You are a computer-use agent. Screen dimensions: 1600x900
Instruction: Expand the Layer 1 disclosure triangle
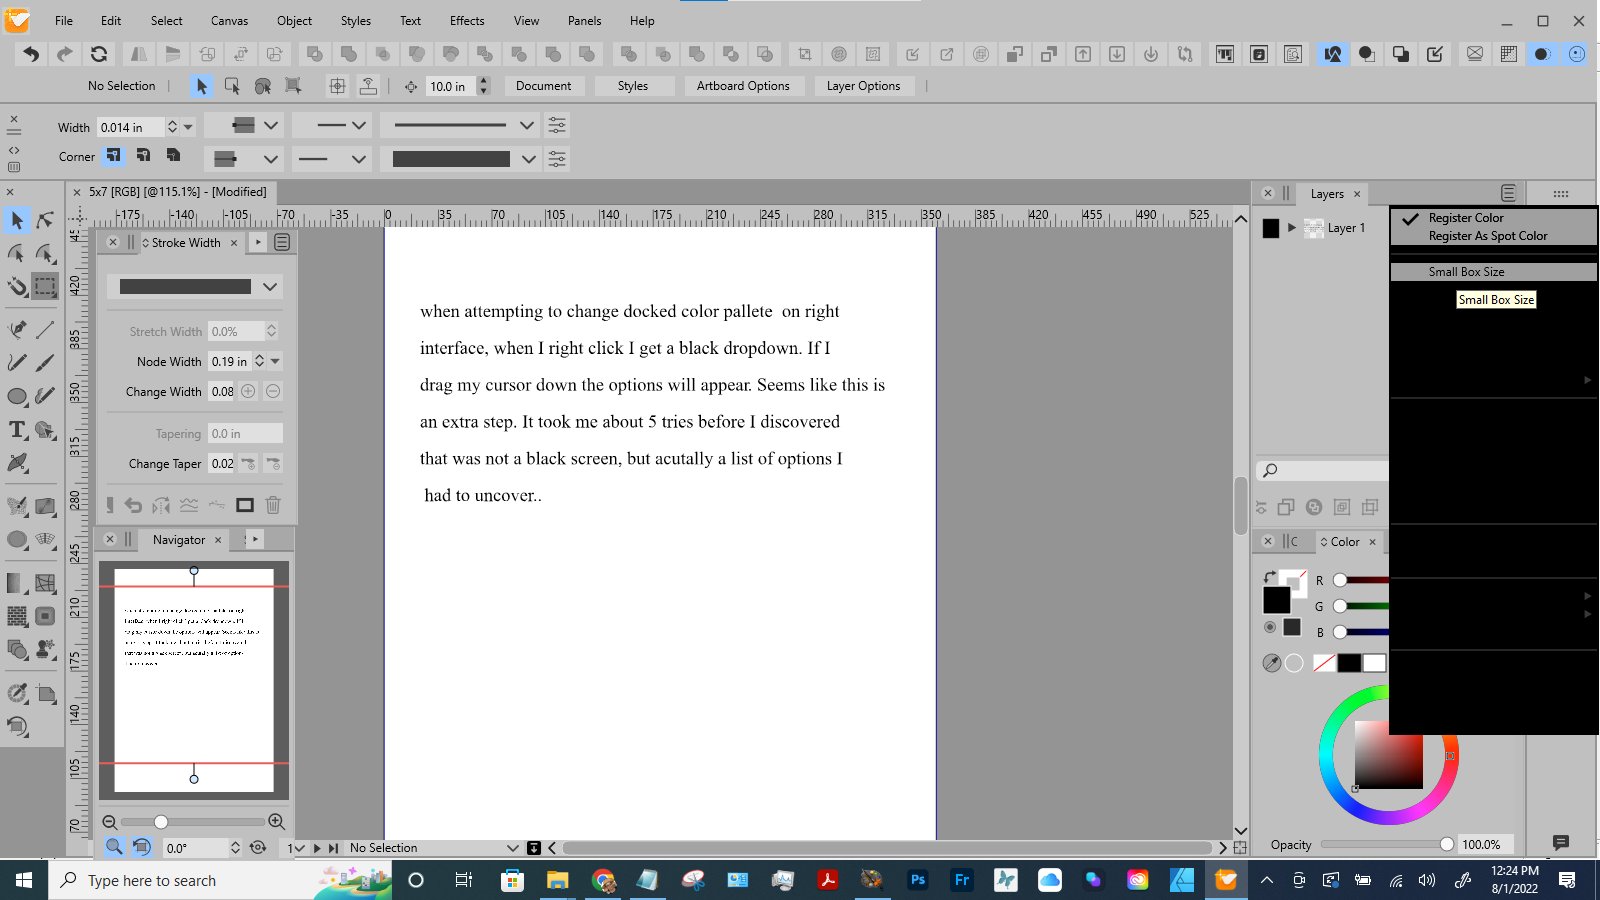point(1292,228)
